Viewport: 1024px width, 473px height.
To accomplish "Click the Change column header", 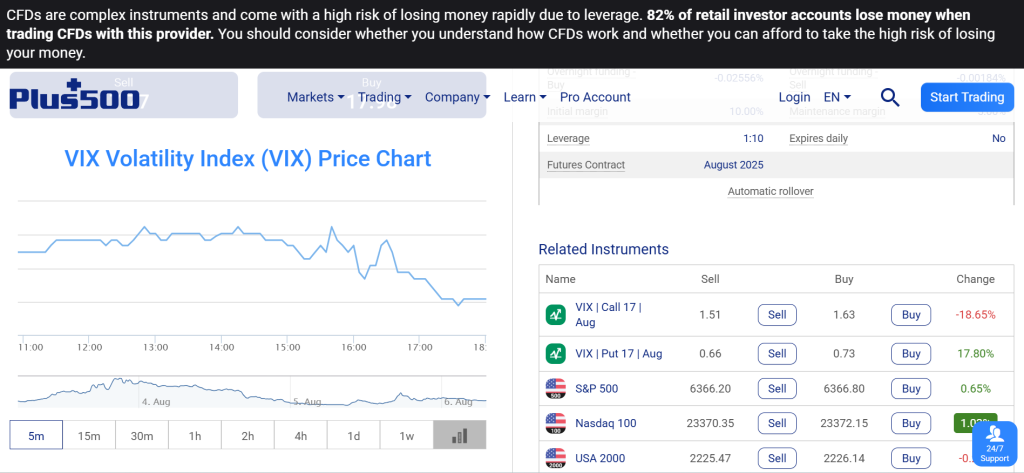I will pyautogui.click(x=975, y=279).
